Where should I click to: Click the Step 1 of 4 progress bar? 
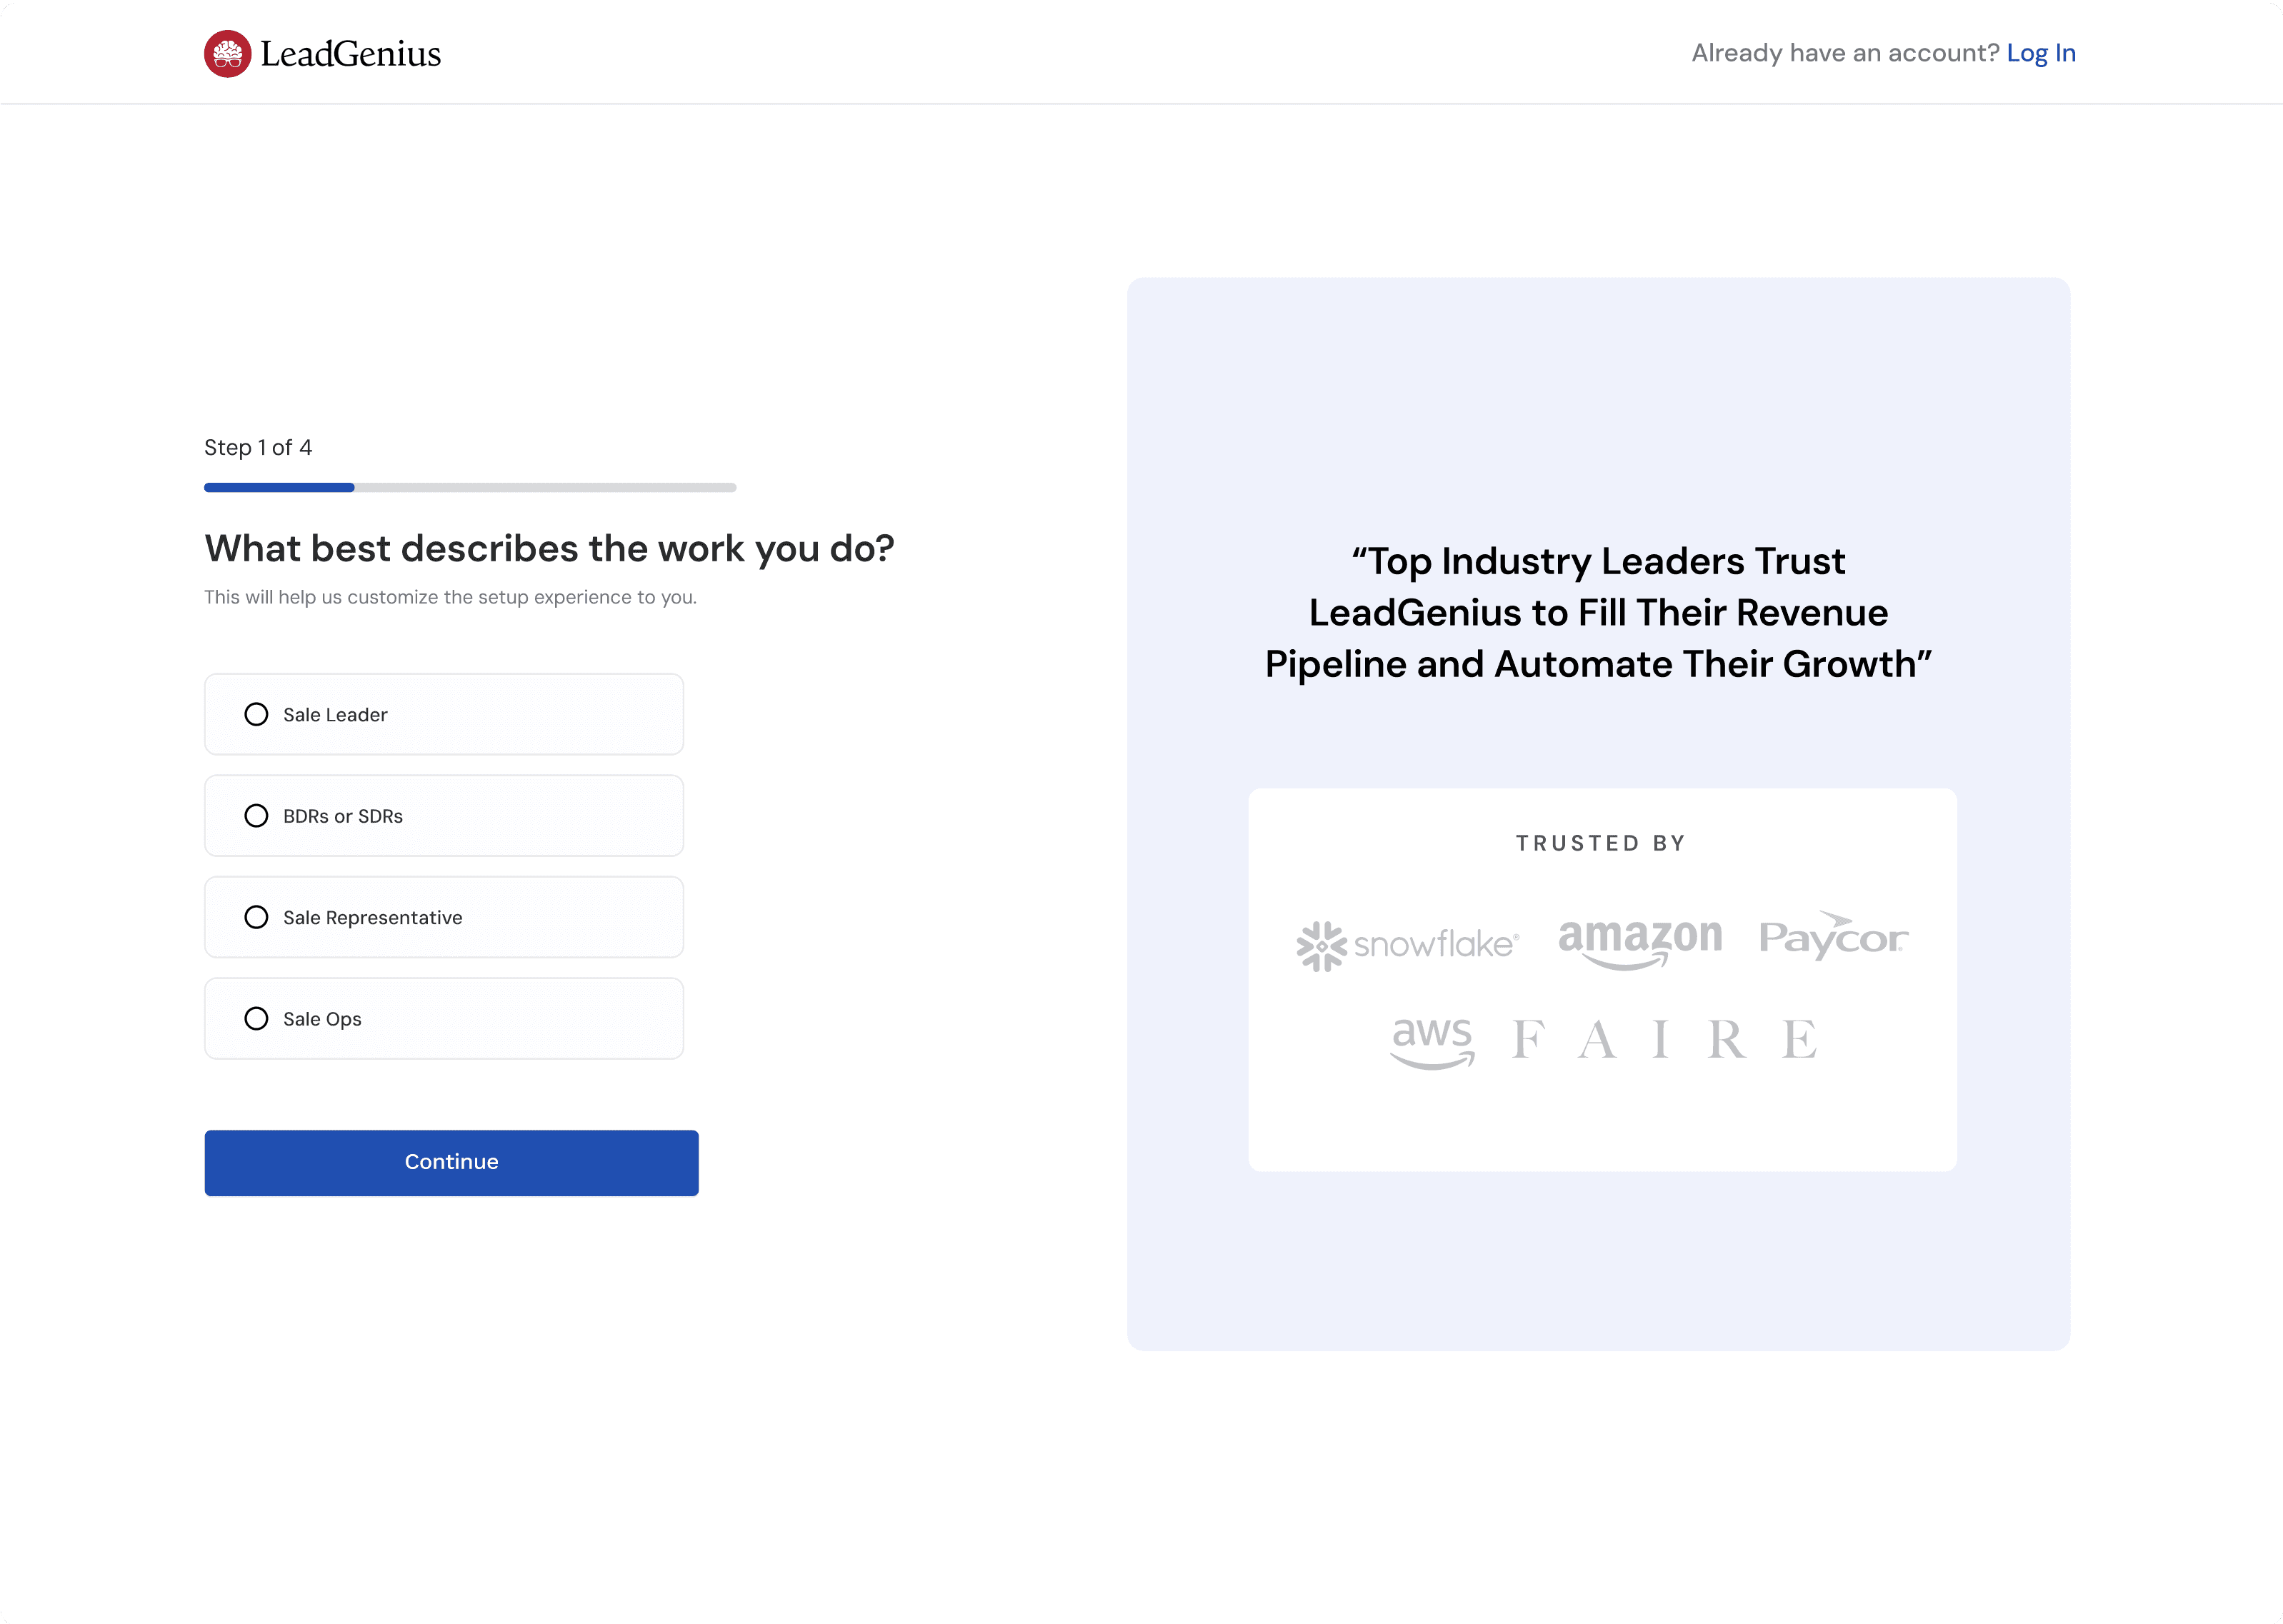point(470,487)
